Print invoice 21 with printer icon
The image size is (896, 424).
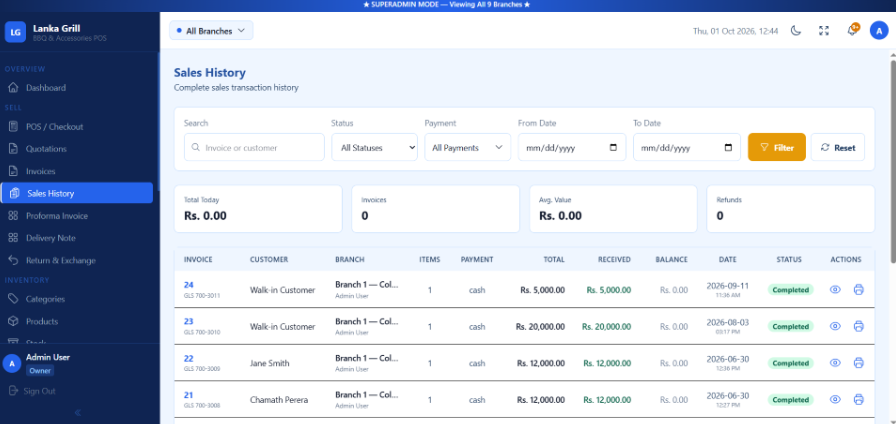(x=858, y=399)
